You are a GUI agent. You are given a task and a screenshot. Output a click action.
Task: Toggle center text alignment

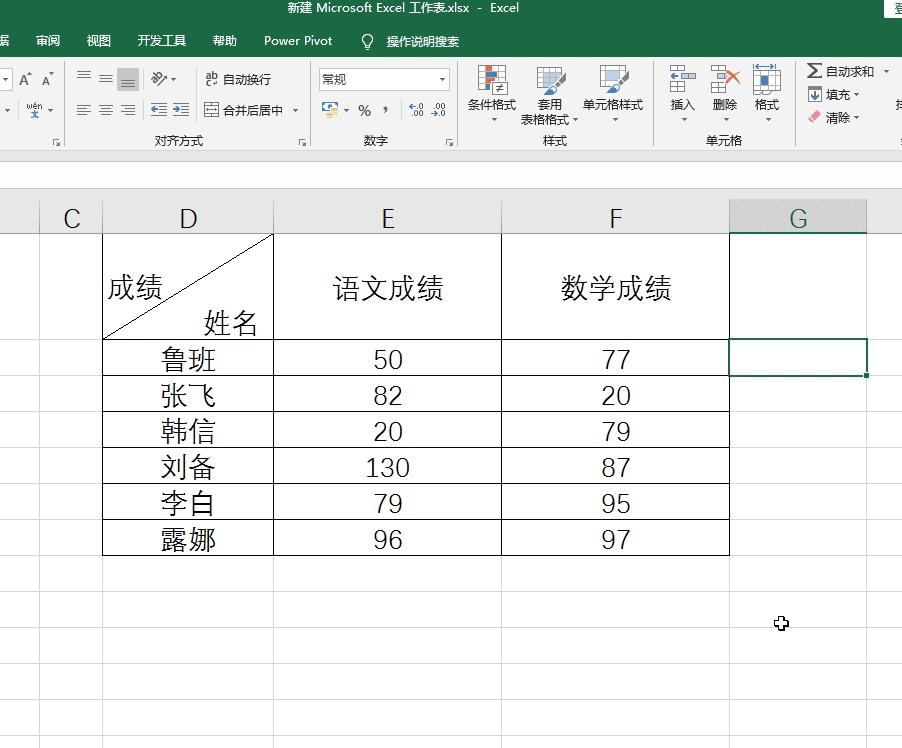pyautogui.click(x=104, y=110)
